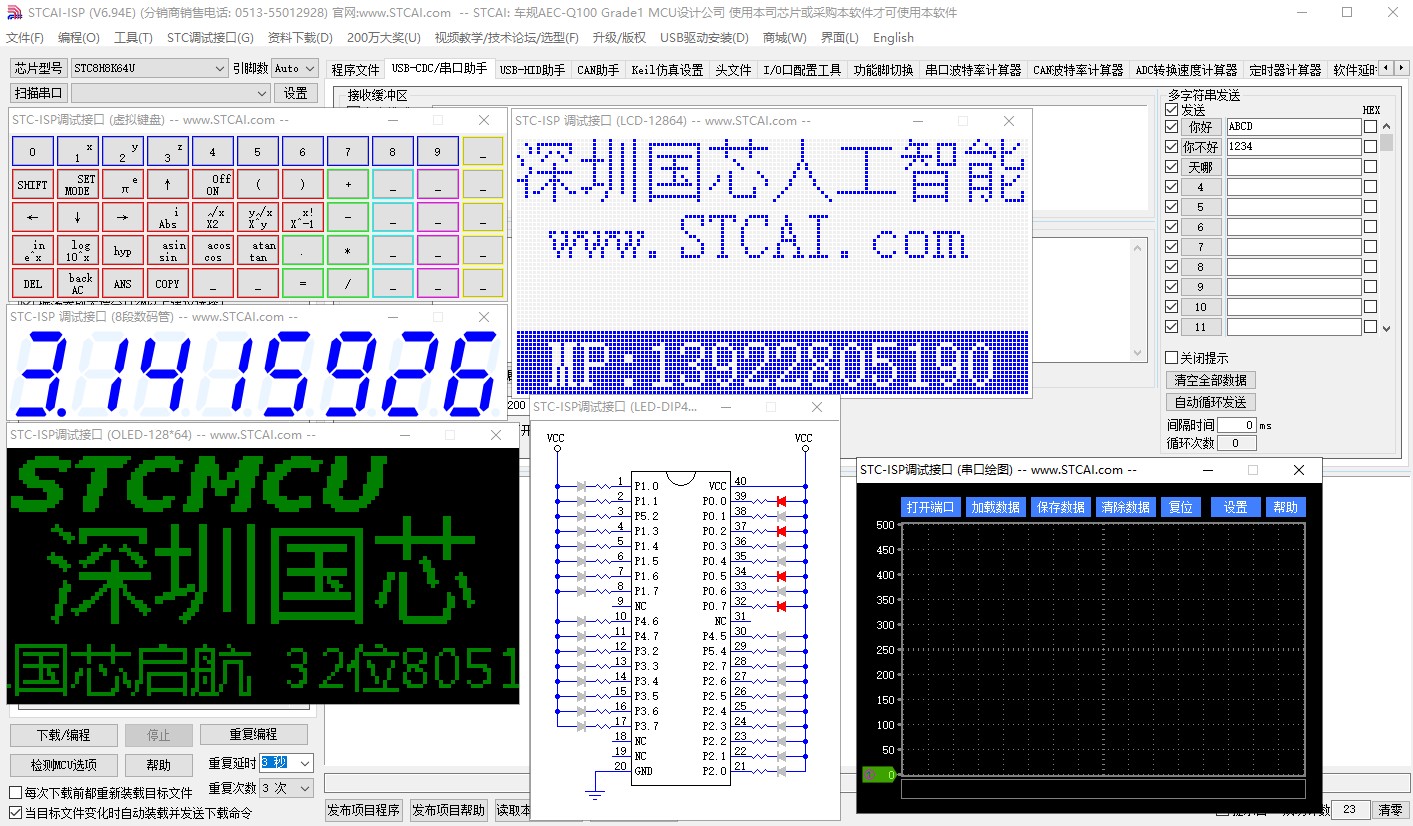
Task: Disable 当目标文件变化时自动装载 option
Action: 15,813
